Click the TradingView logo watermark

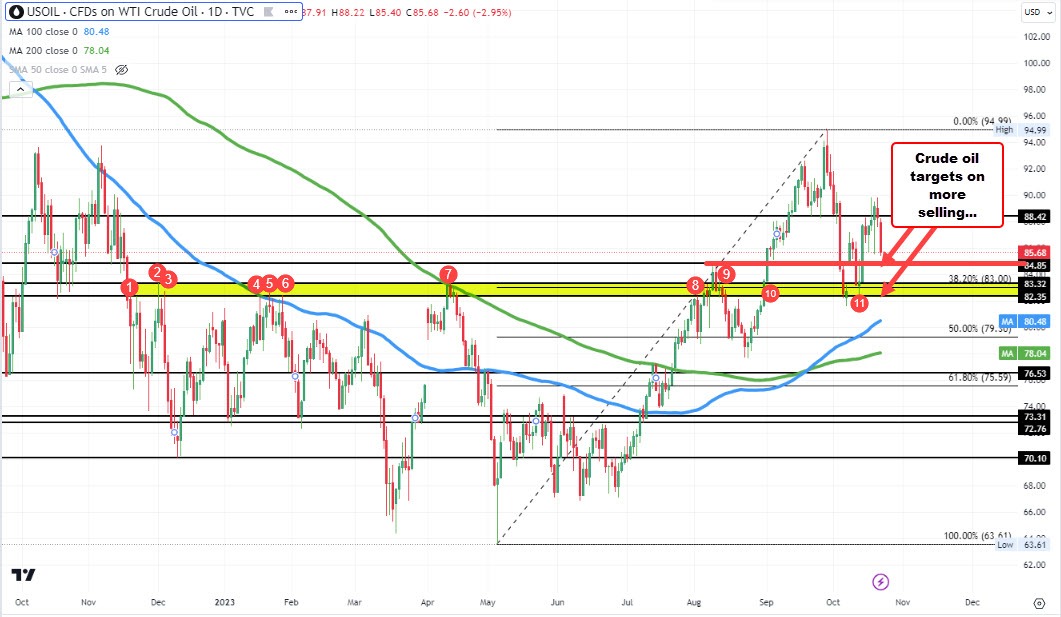click(25, 575)
